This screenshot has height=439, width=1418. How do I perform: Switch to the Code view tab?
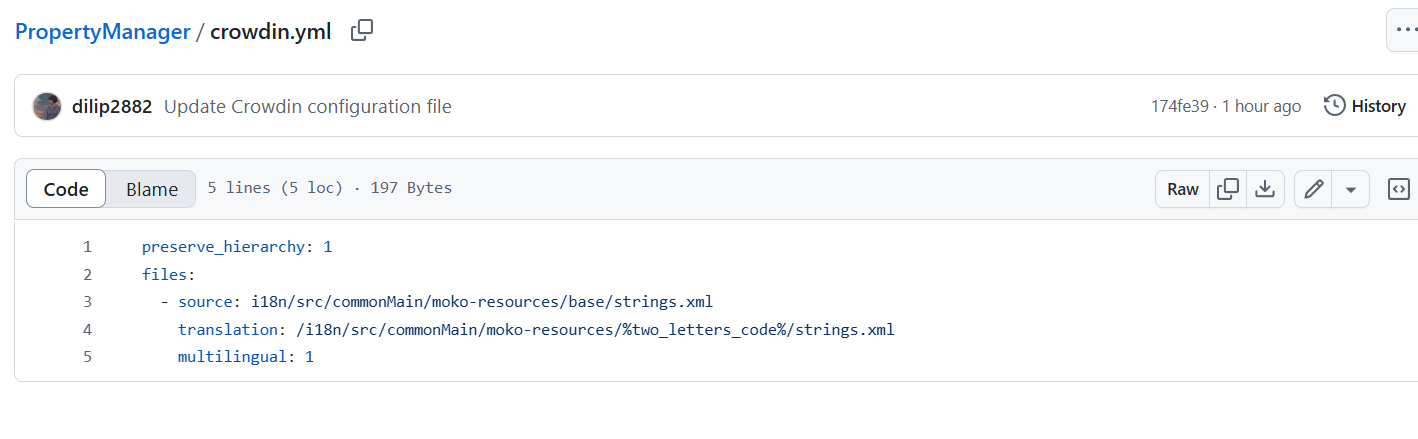66,189
